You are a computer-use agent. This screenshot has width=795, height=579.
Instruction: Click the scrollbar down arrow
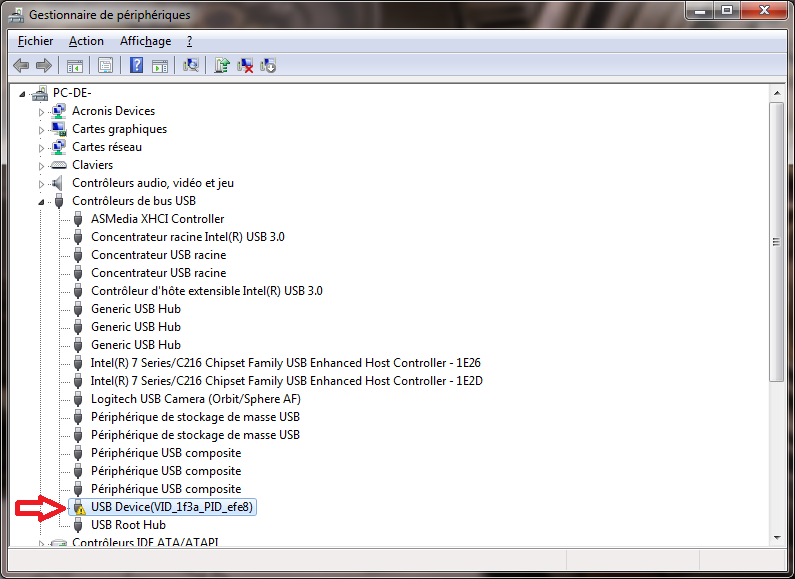pos(777,538)
